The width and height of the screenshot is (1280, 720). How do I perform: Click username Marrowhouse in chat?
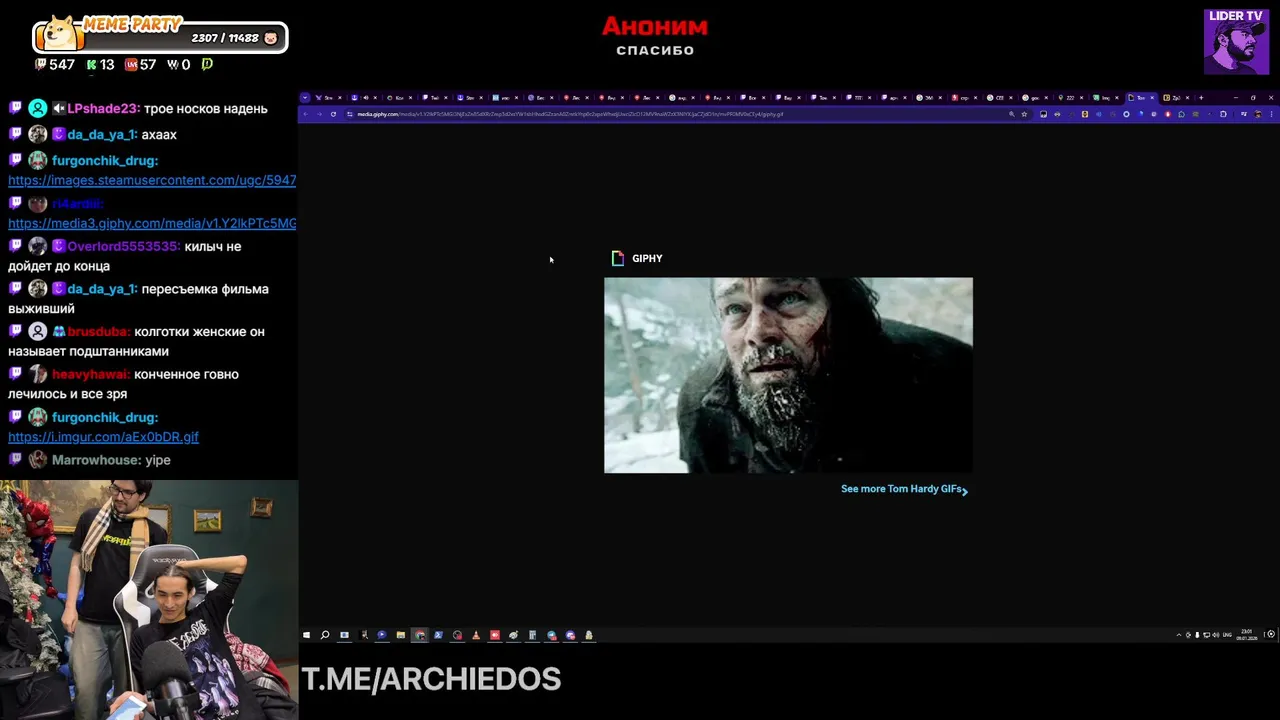point(96,460)
